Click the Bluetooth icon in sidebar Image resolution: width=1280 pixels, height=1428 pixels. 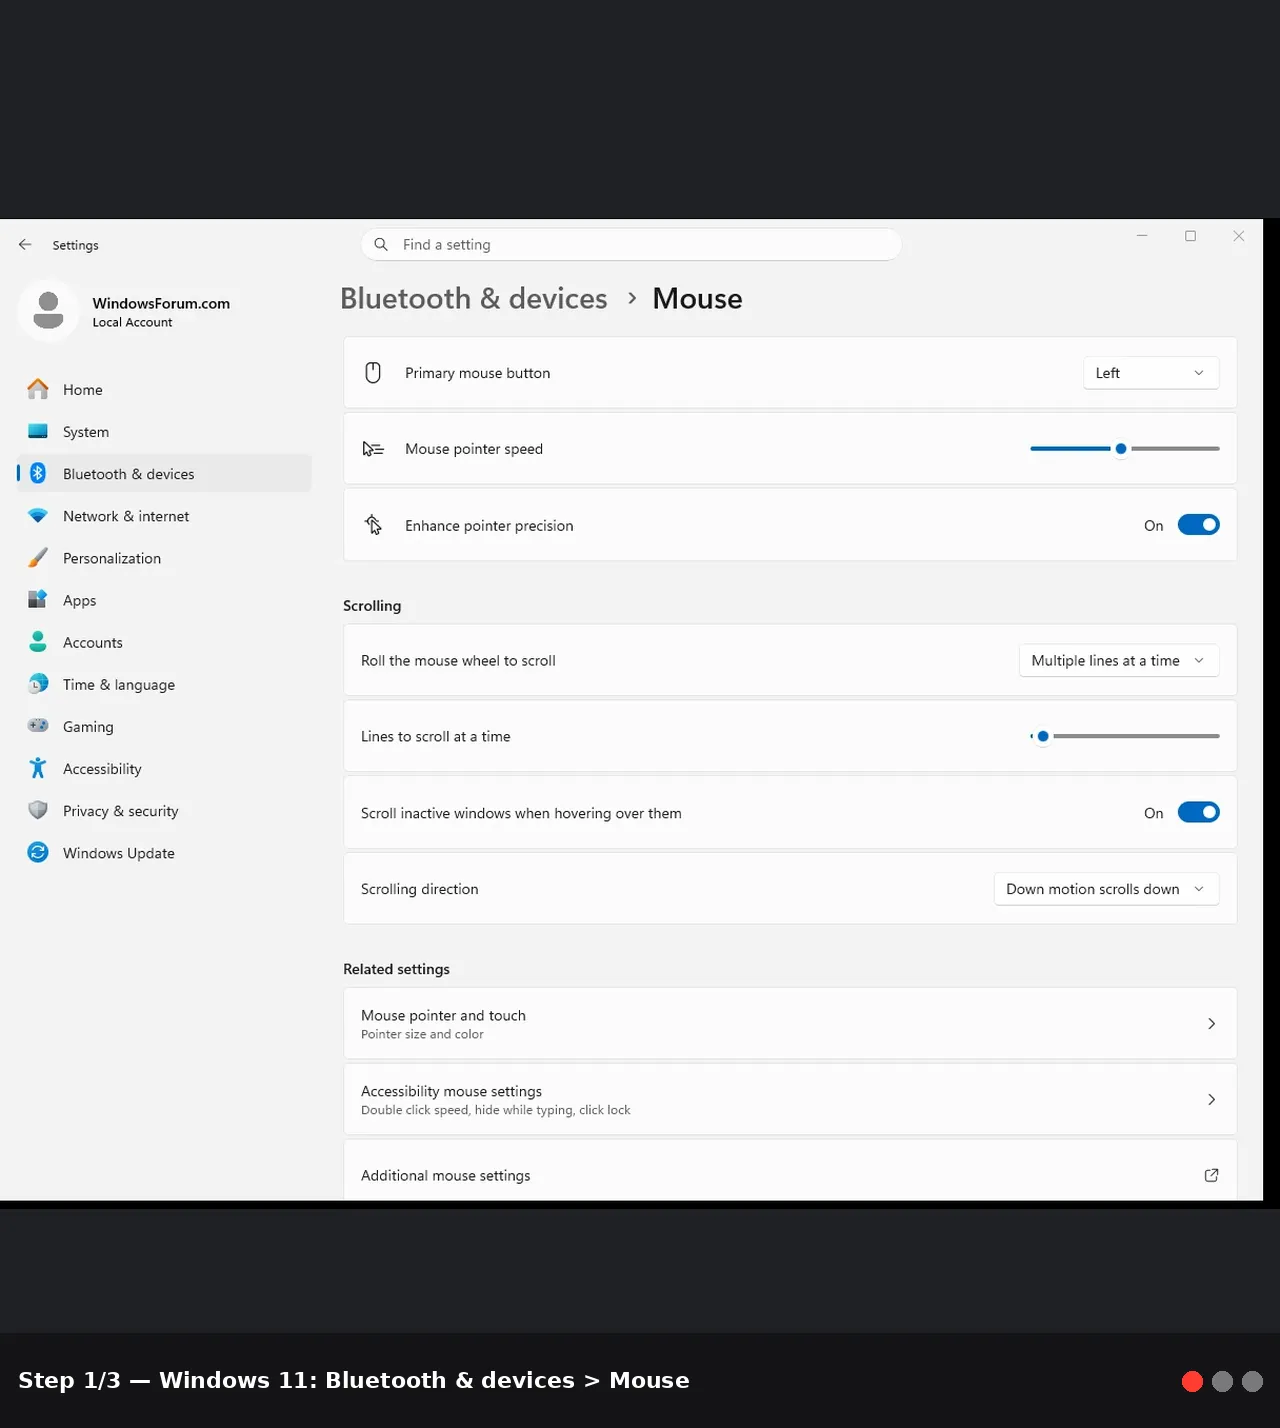tap(38, 473)
